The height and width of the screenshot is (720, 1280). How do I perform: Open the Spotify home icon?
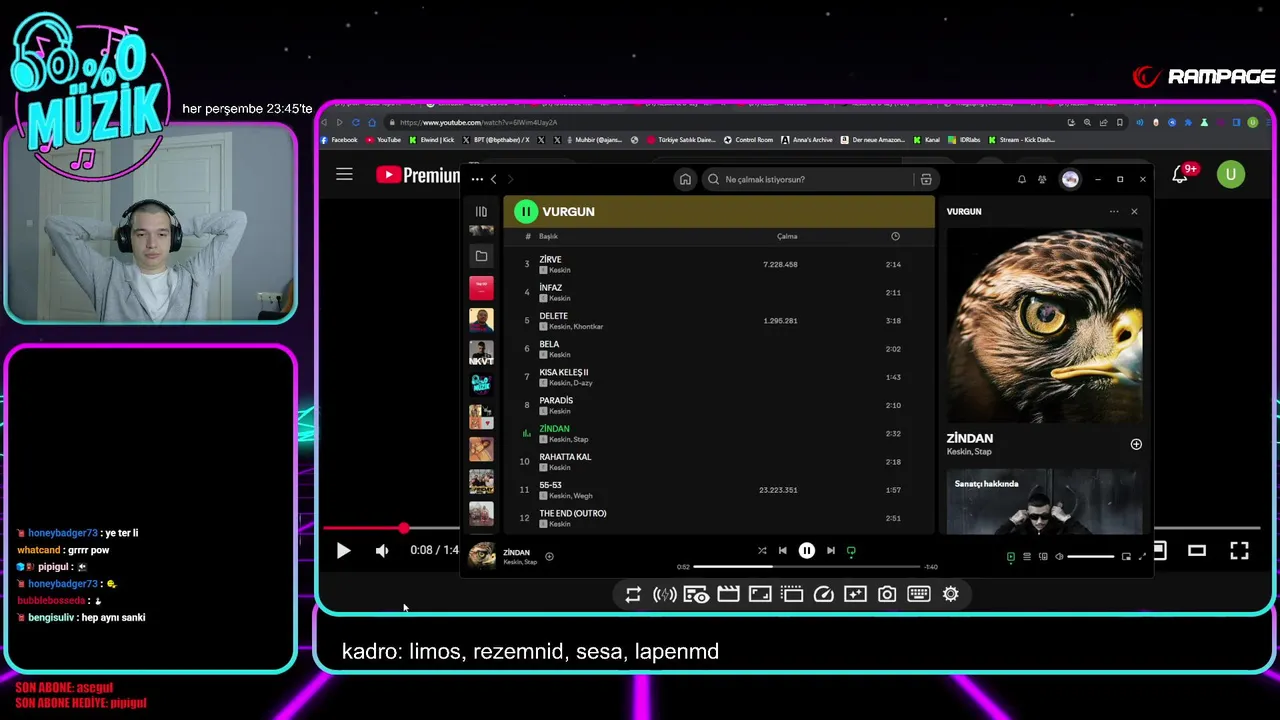[x=685, y=179]
